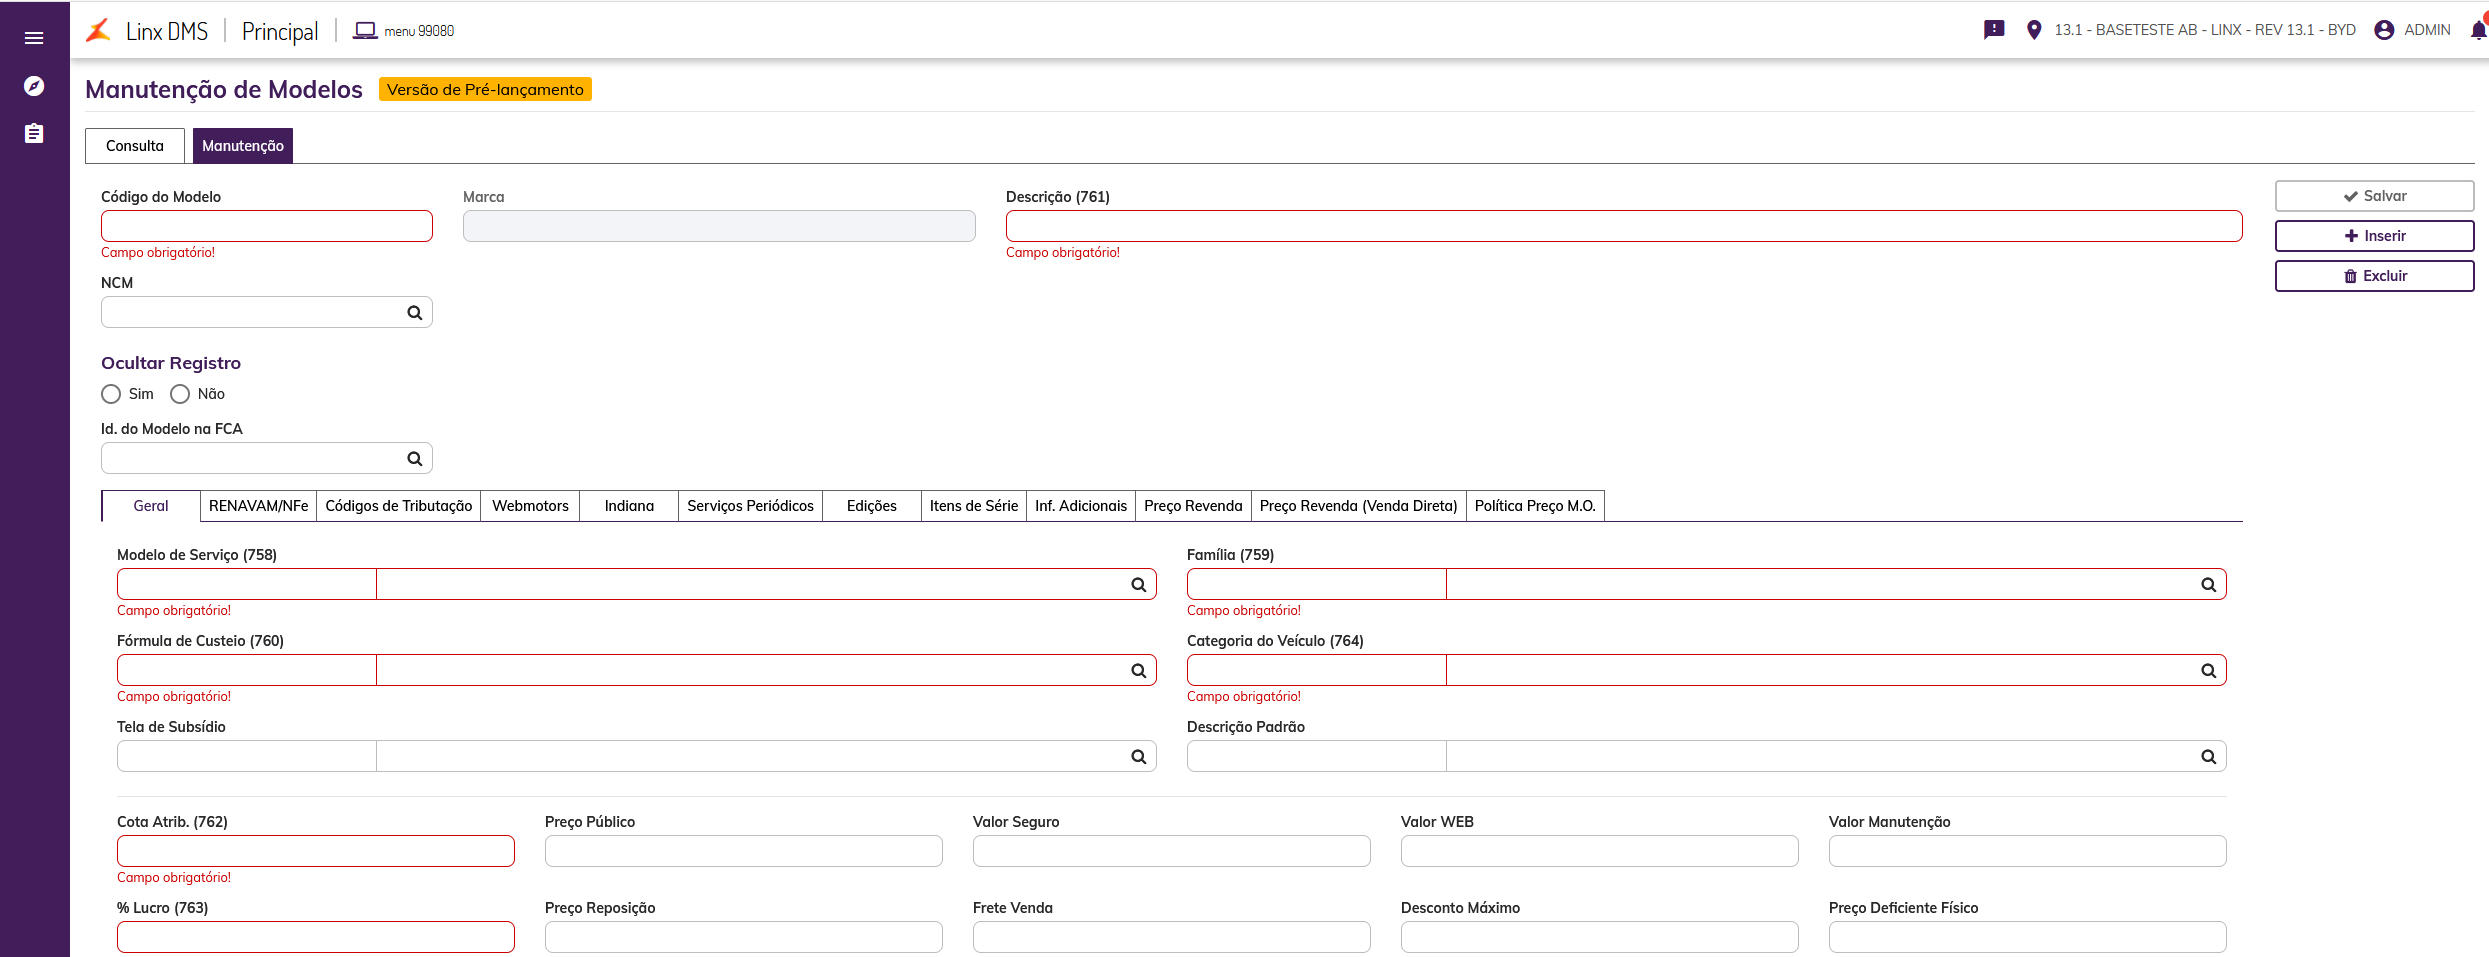Open the Webmotors tab
This screenshot has width=2489, height=957.
coord(530,506)
